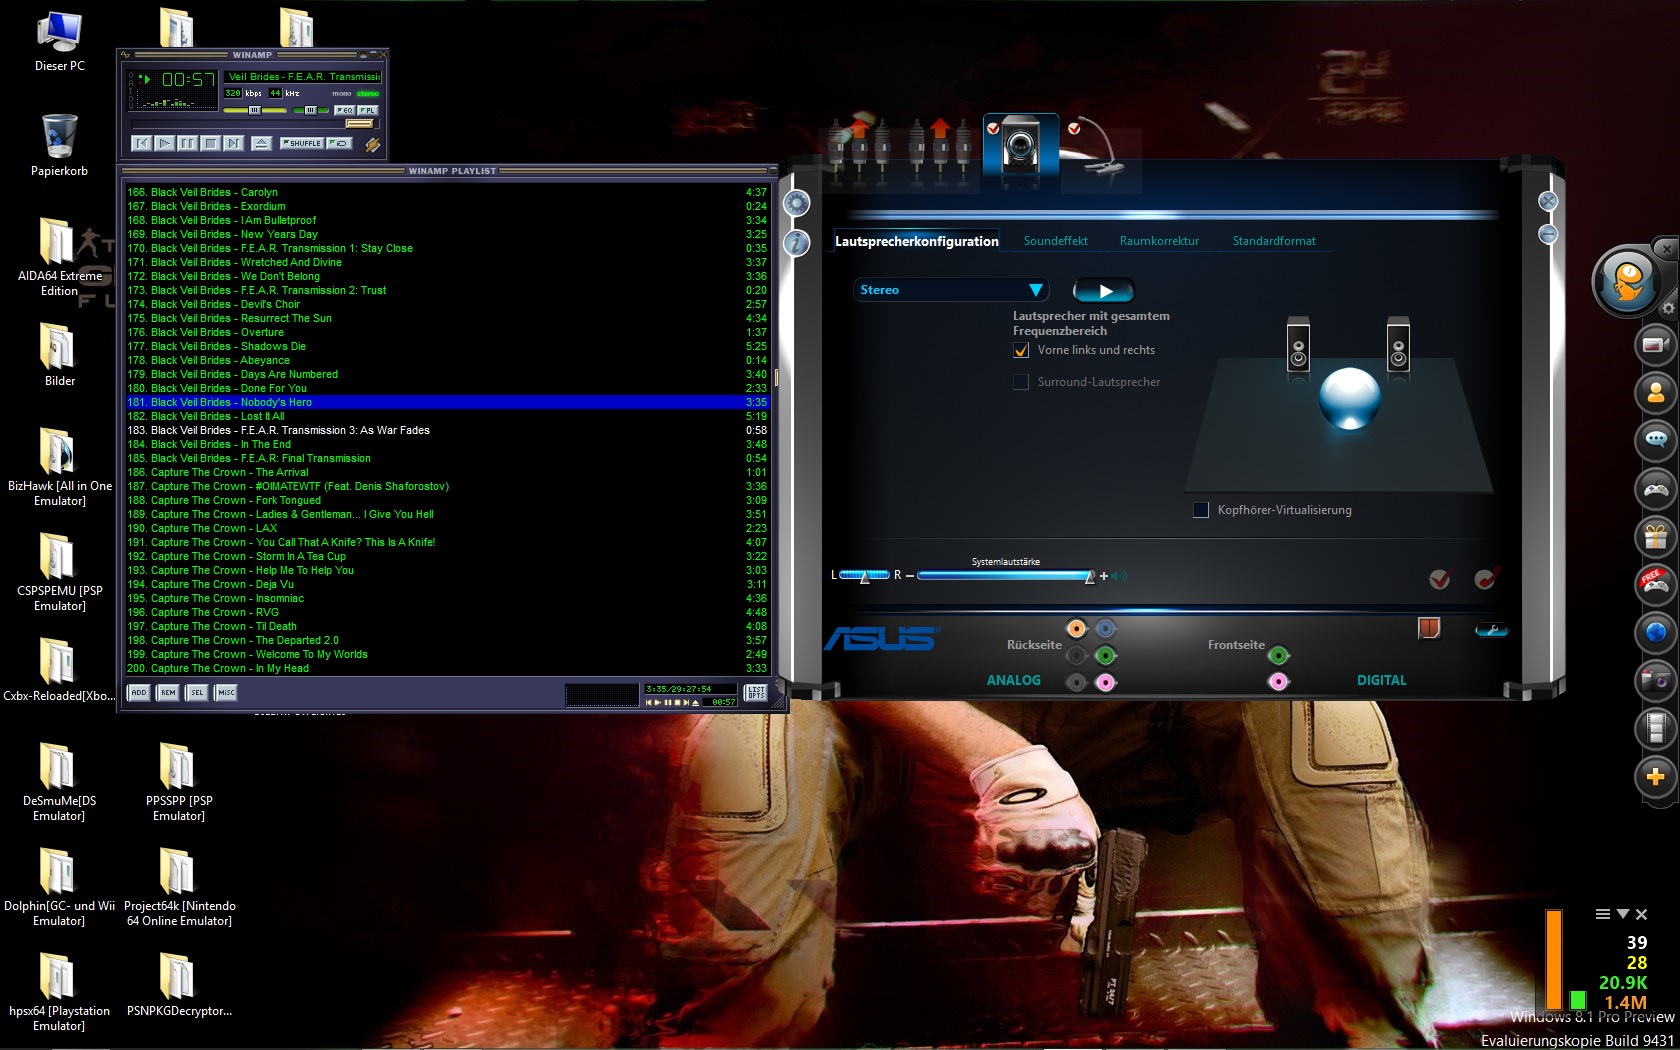Open the Papierkorb recycle bin
This screenshot has width=1680, height=1050.
[60, 145]
